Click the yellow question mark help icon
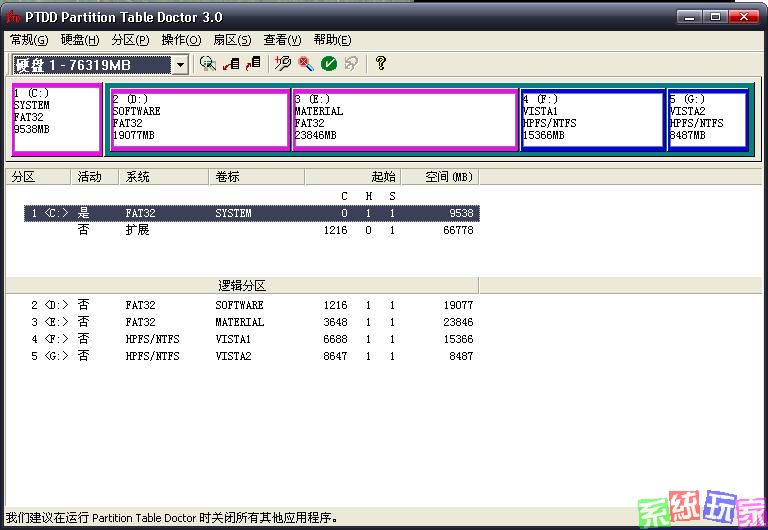The height and width of the screenshot is (530, 768). click(x=381, y=63)
